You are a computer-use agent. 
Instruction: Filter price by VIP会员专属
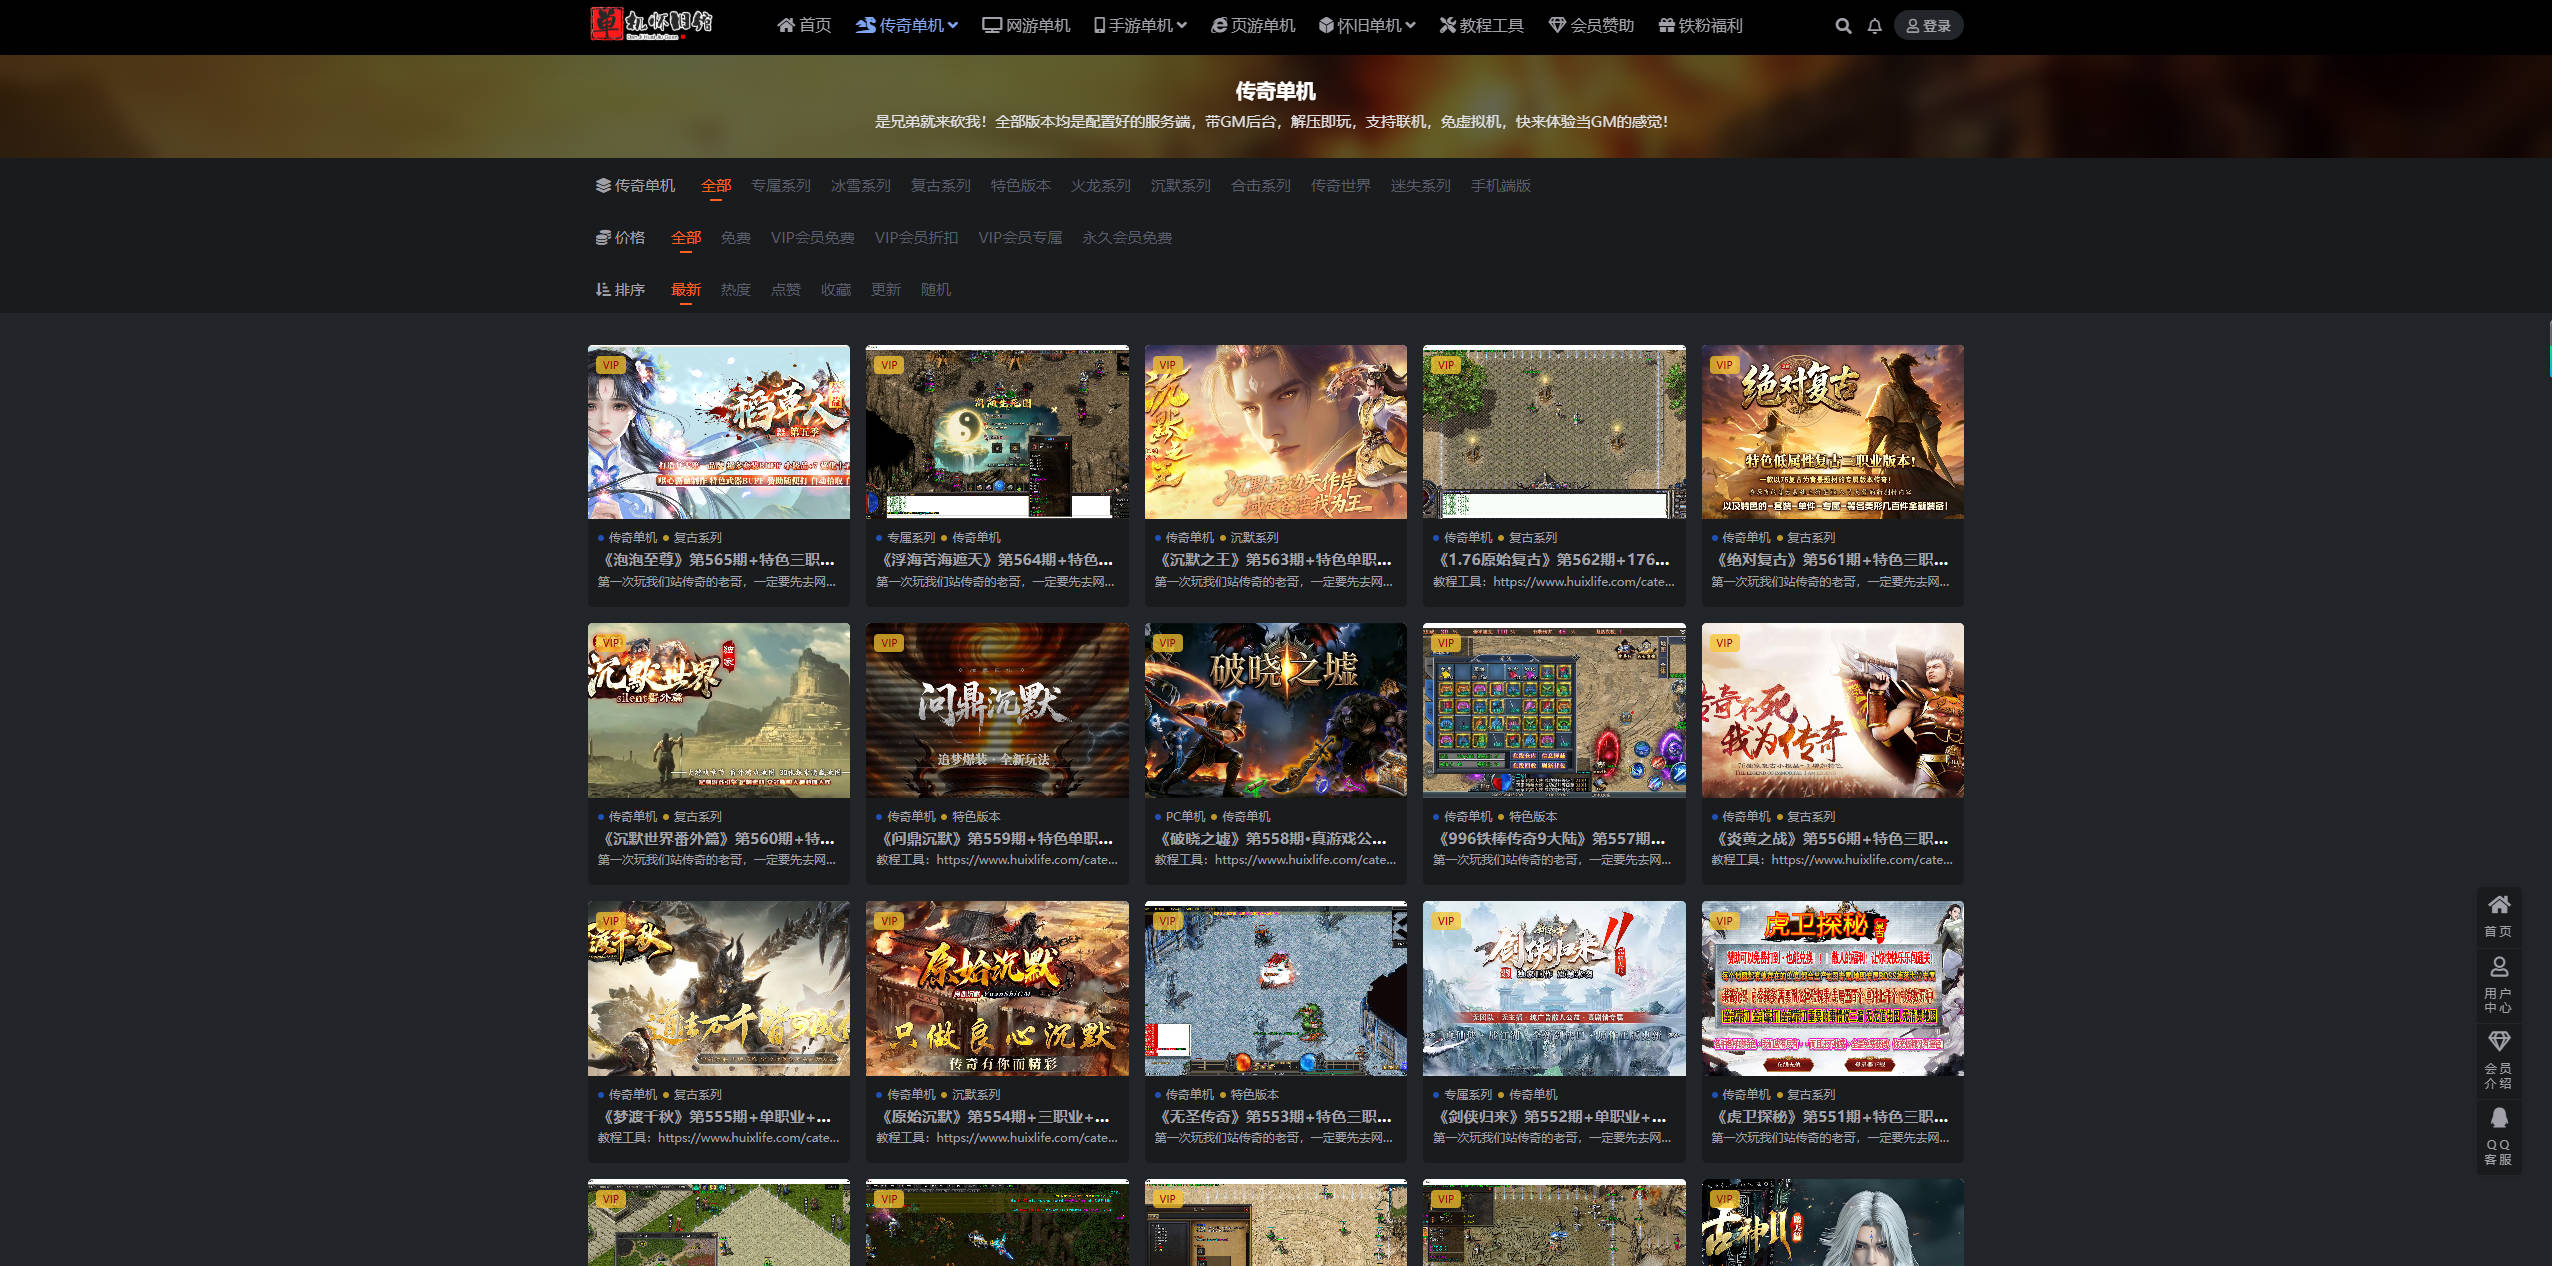pyautogui.click(x=1021, y=238)
